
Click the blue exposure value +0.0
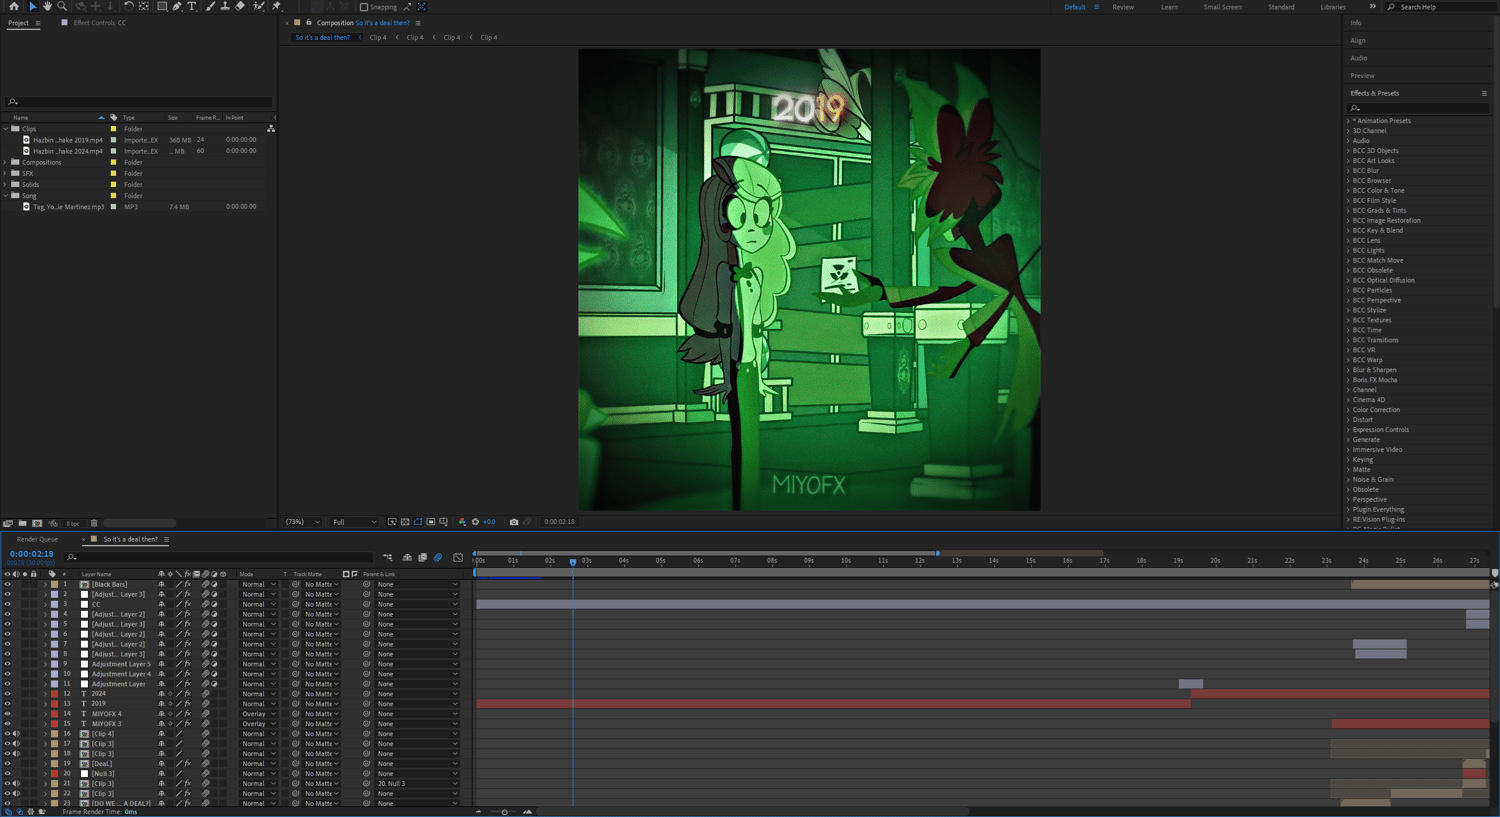[489, 522]
